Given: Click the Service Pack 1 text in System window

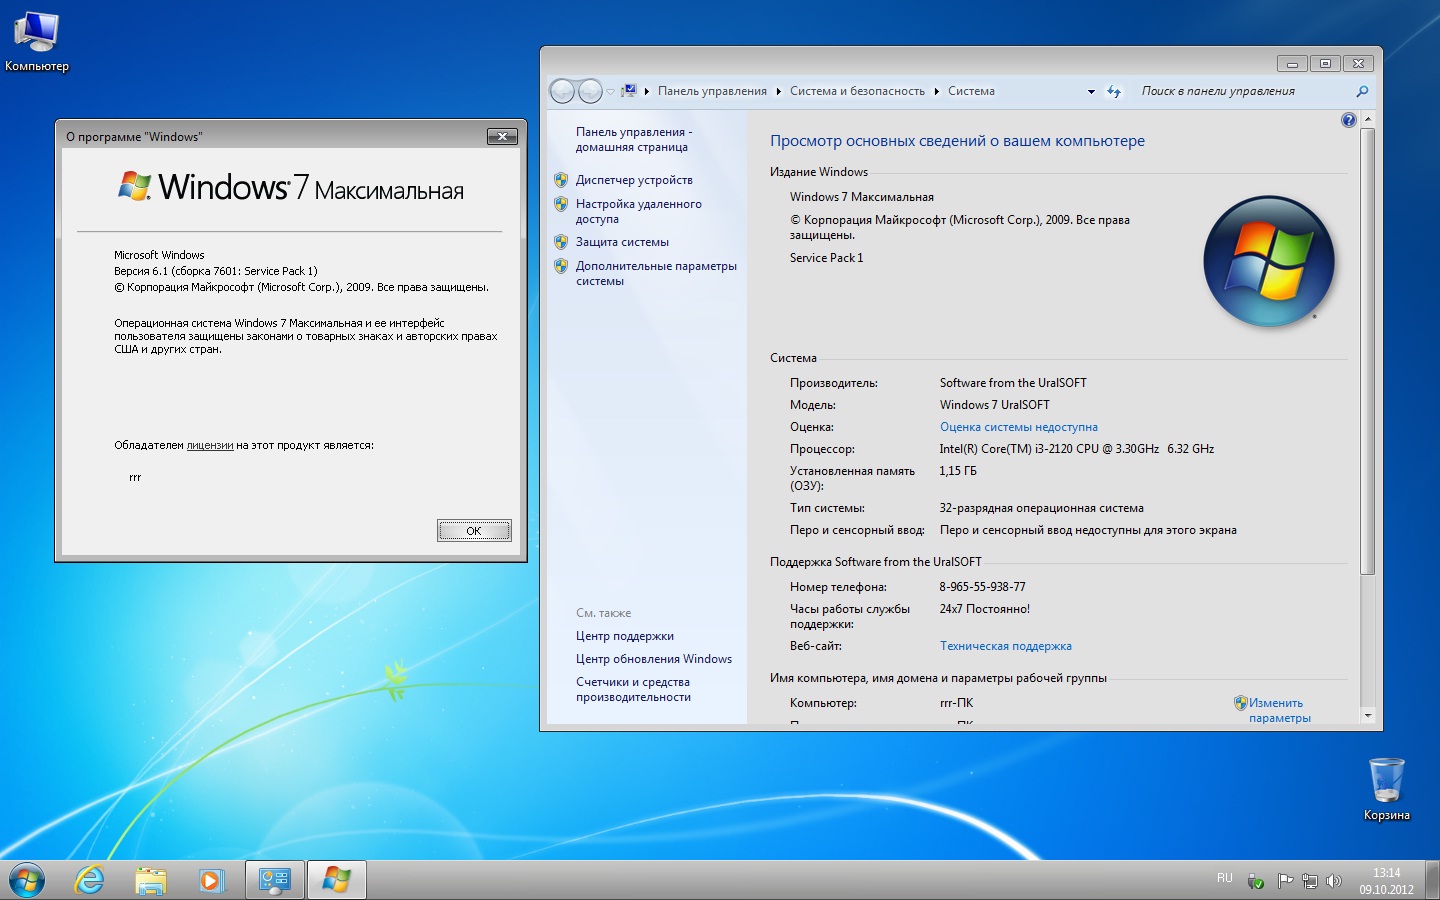Looking at the screenshot, I should pos(826,258).
